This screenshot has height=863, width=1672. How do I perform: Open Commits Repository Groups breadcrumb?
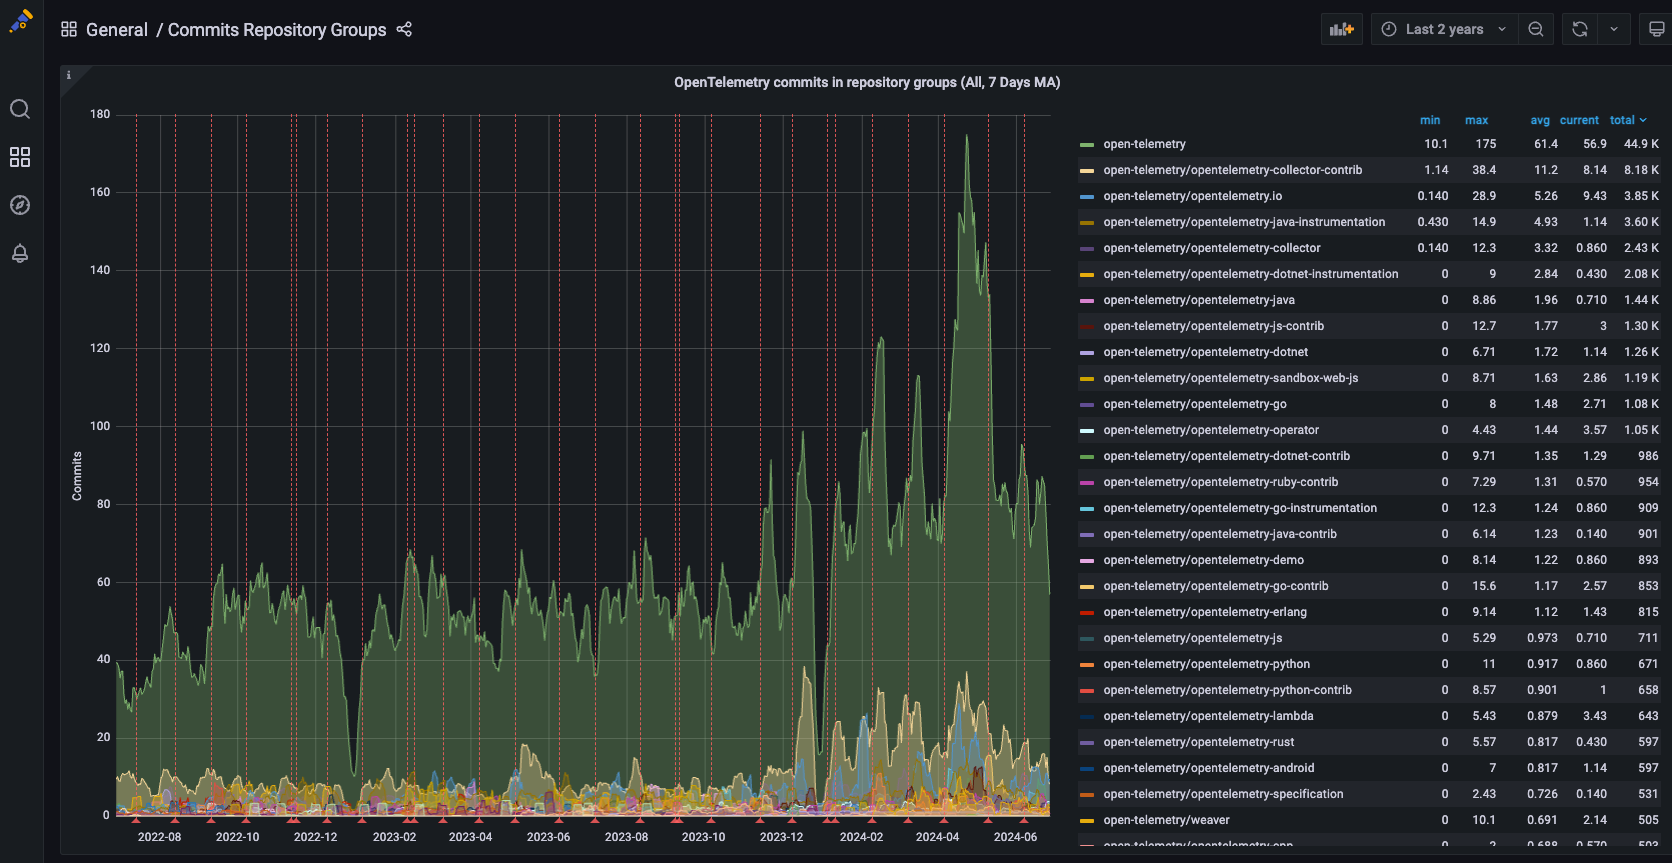point(277,30)
